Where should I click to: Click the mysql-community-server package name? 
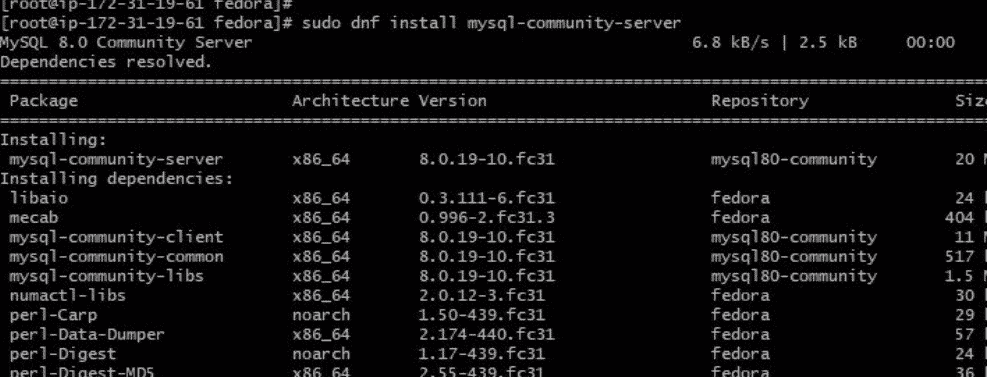click(116, 160)
